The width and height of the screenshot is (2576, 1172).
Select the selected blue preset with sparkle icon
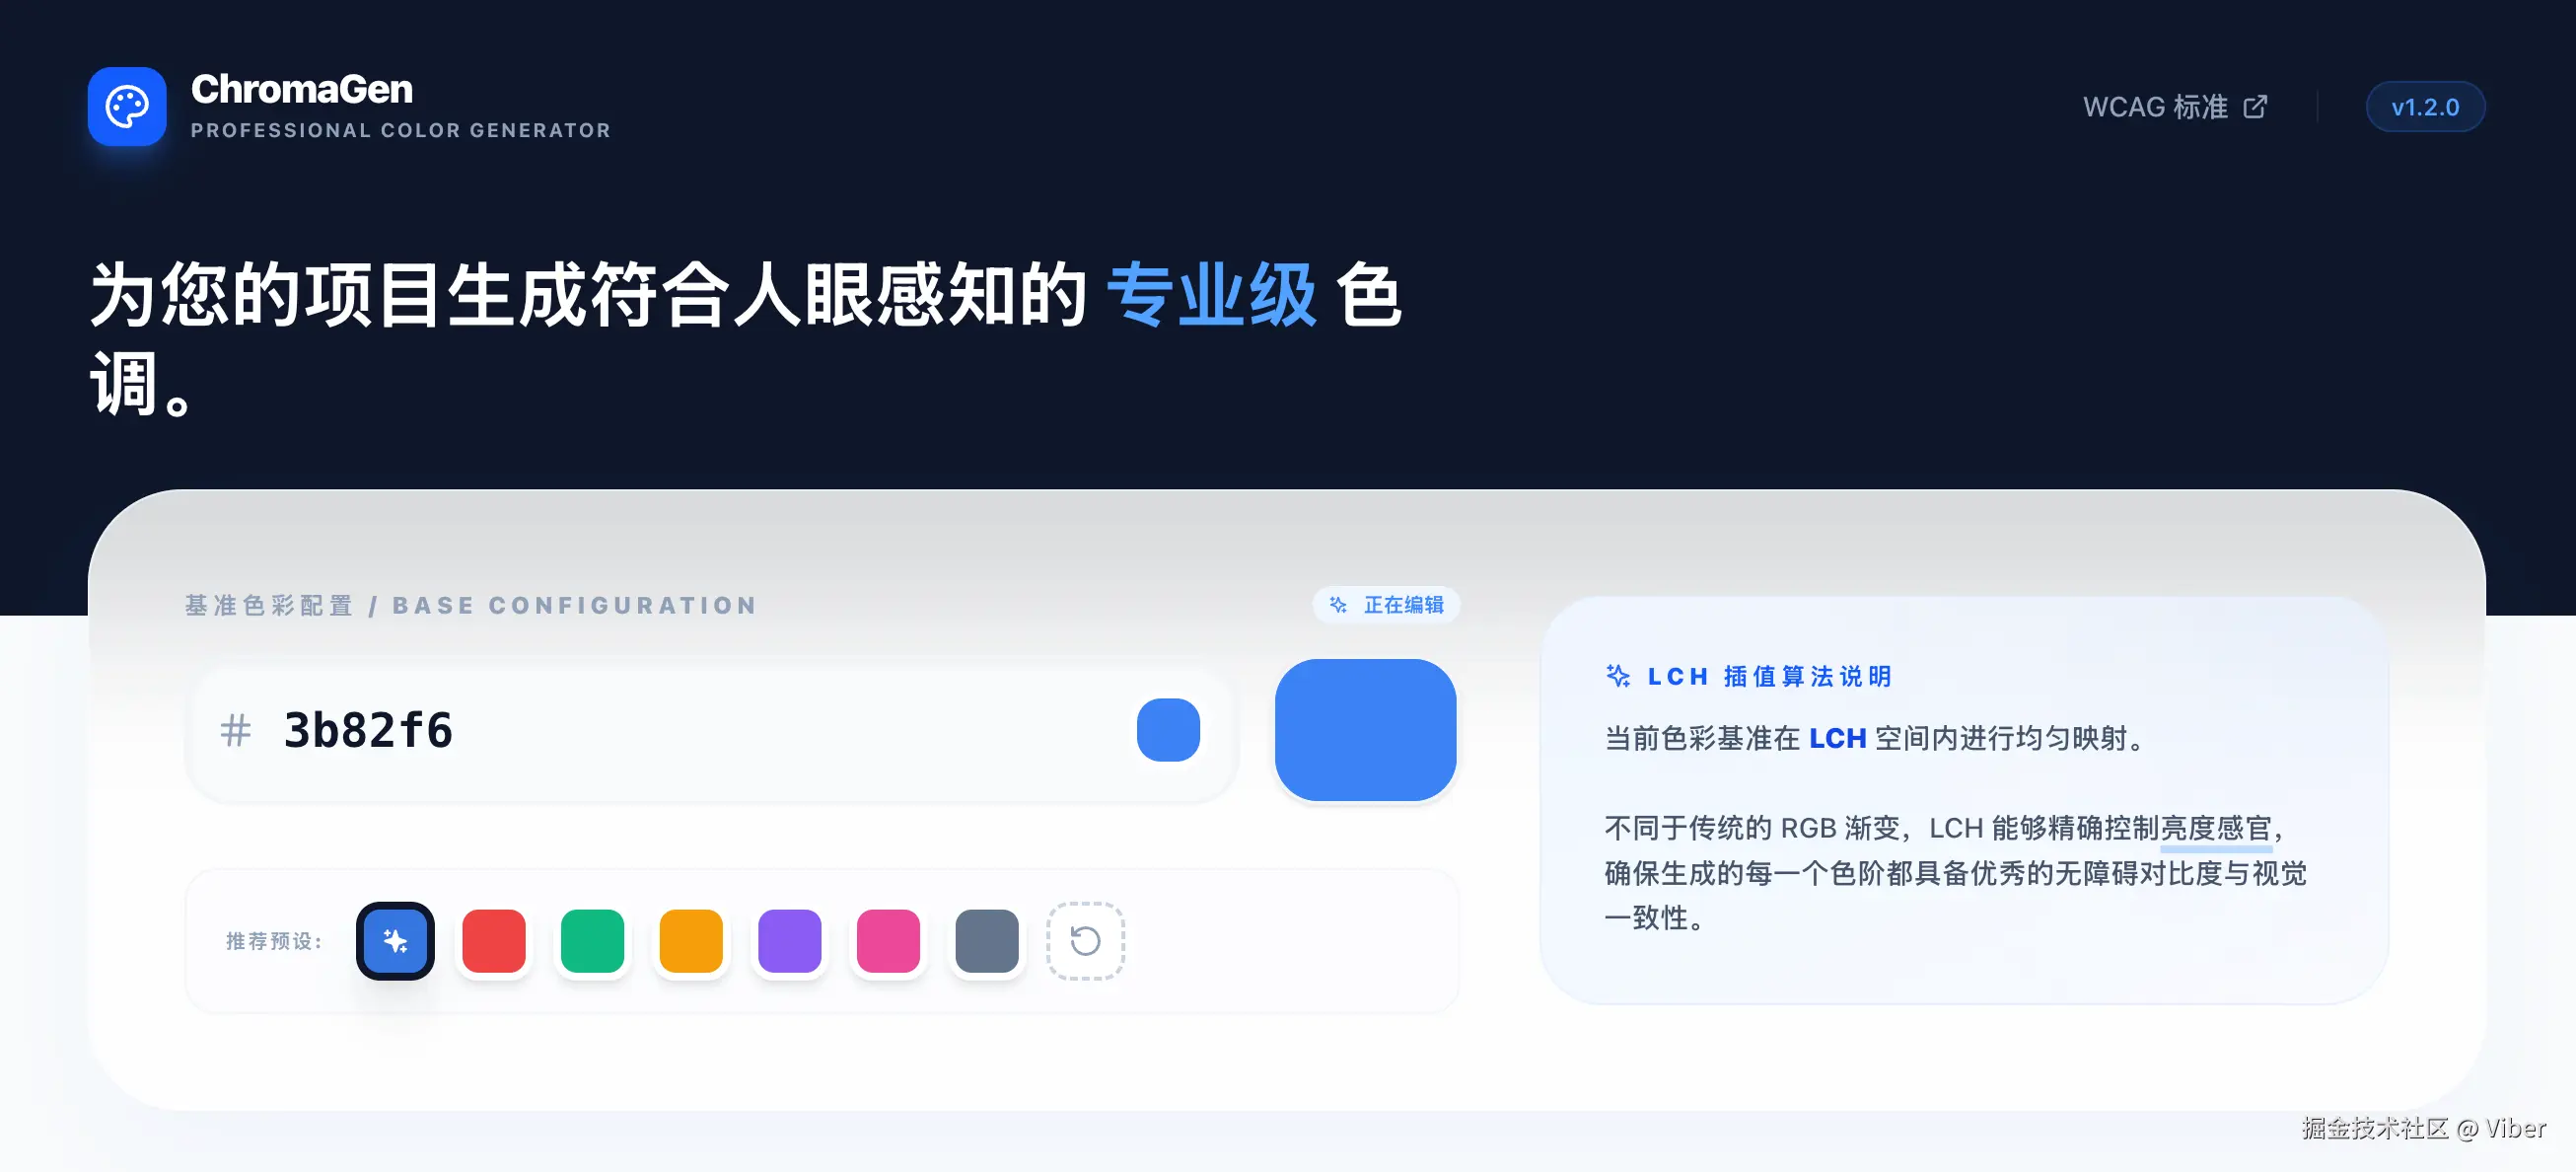[395, 940]
